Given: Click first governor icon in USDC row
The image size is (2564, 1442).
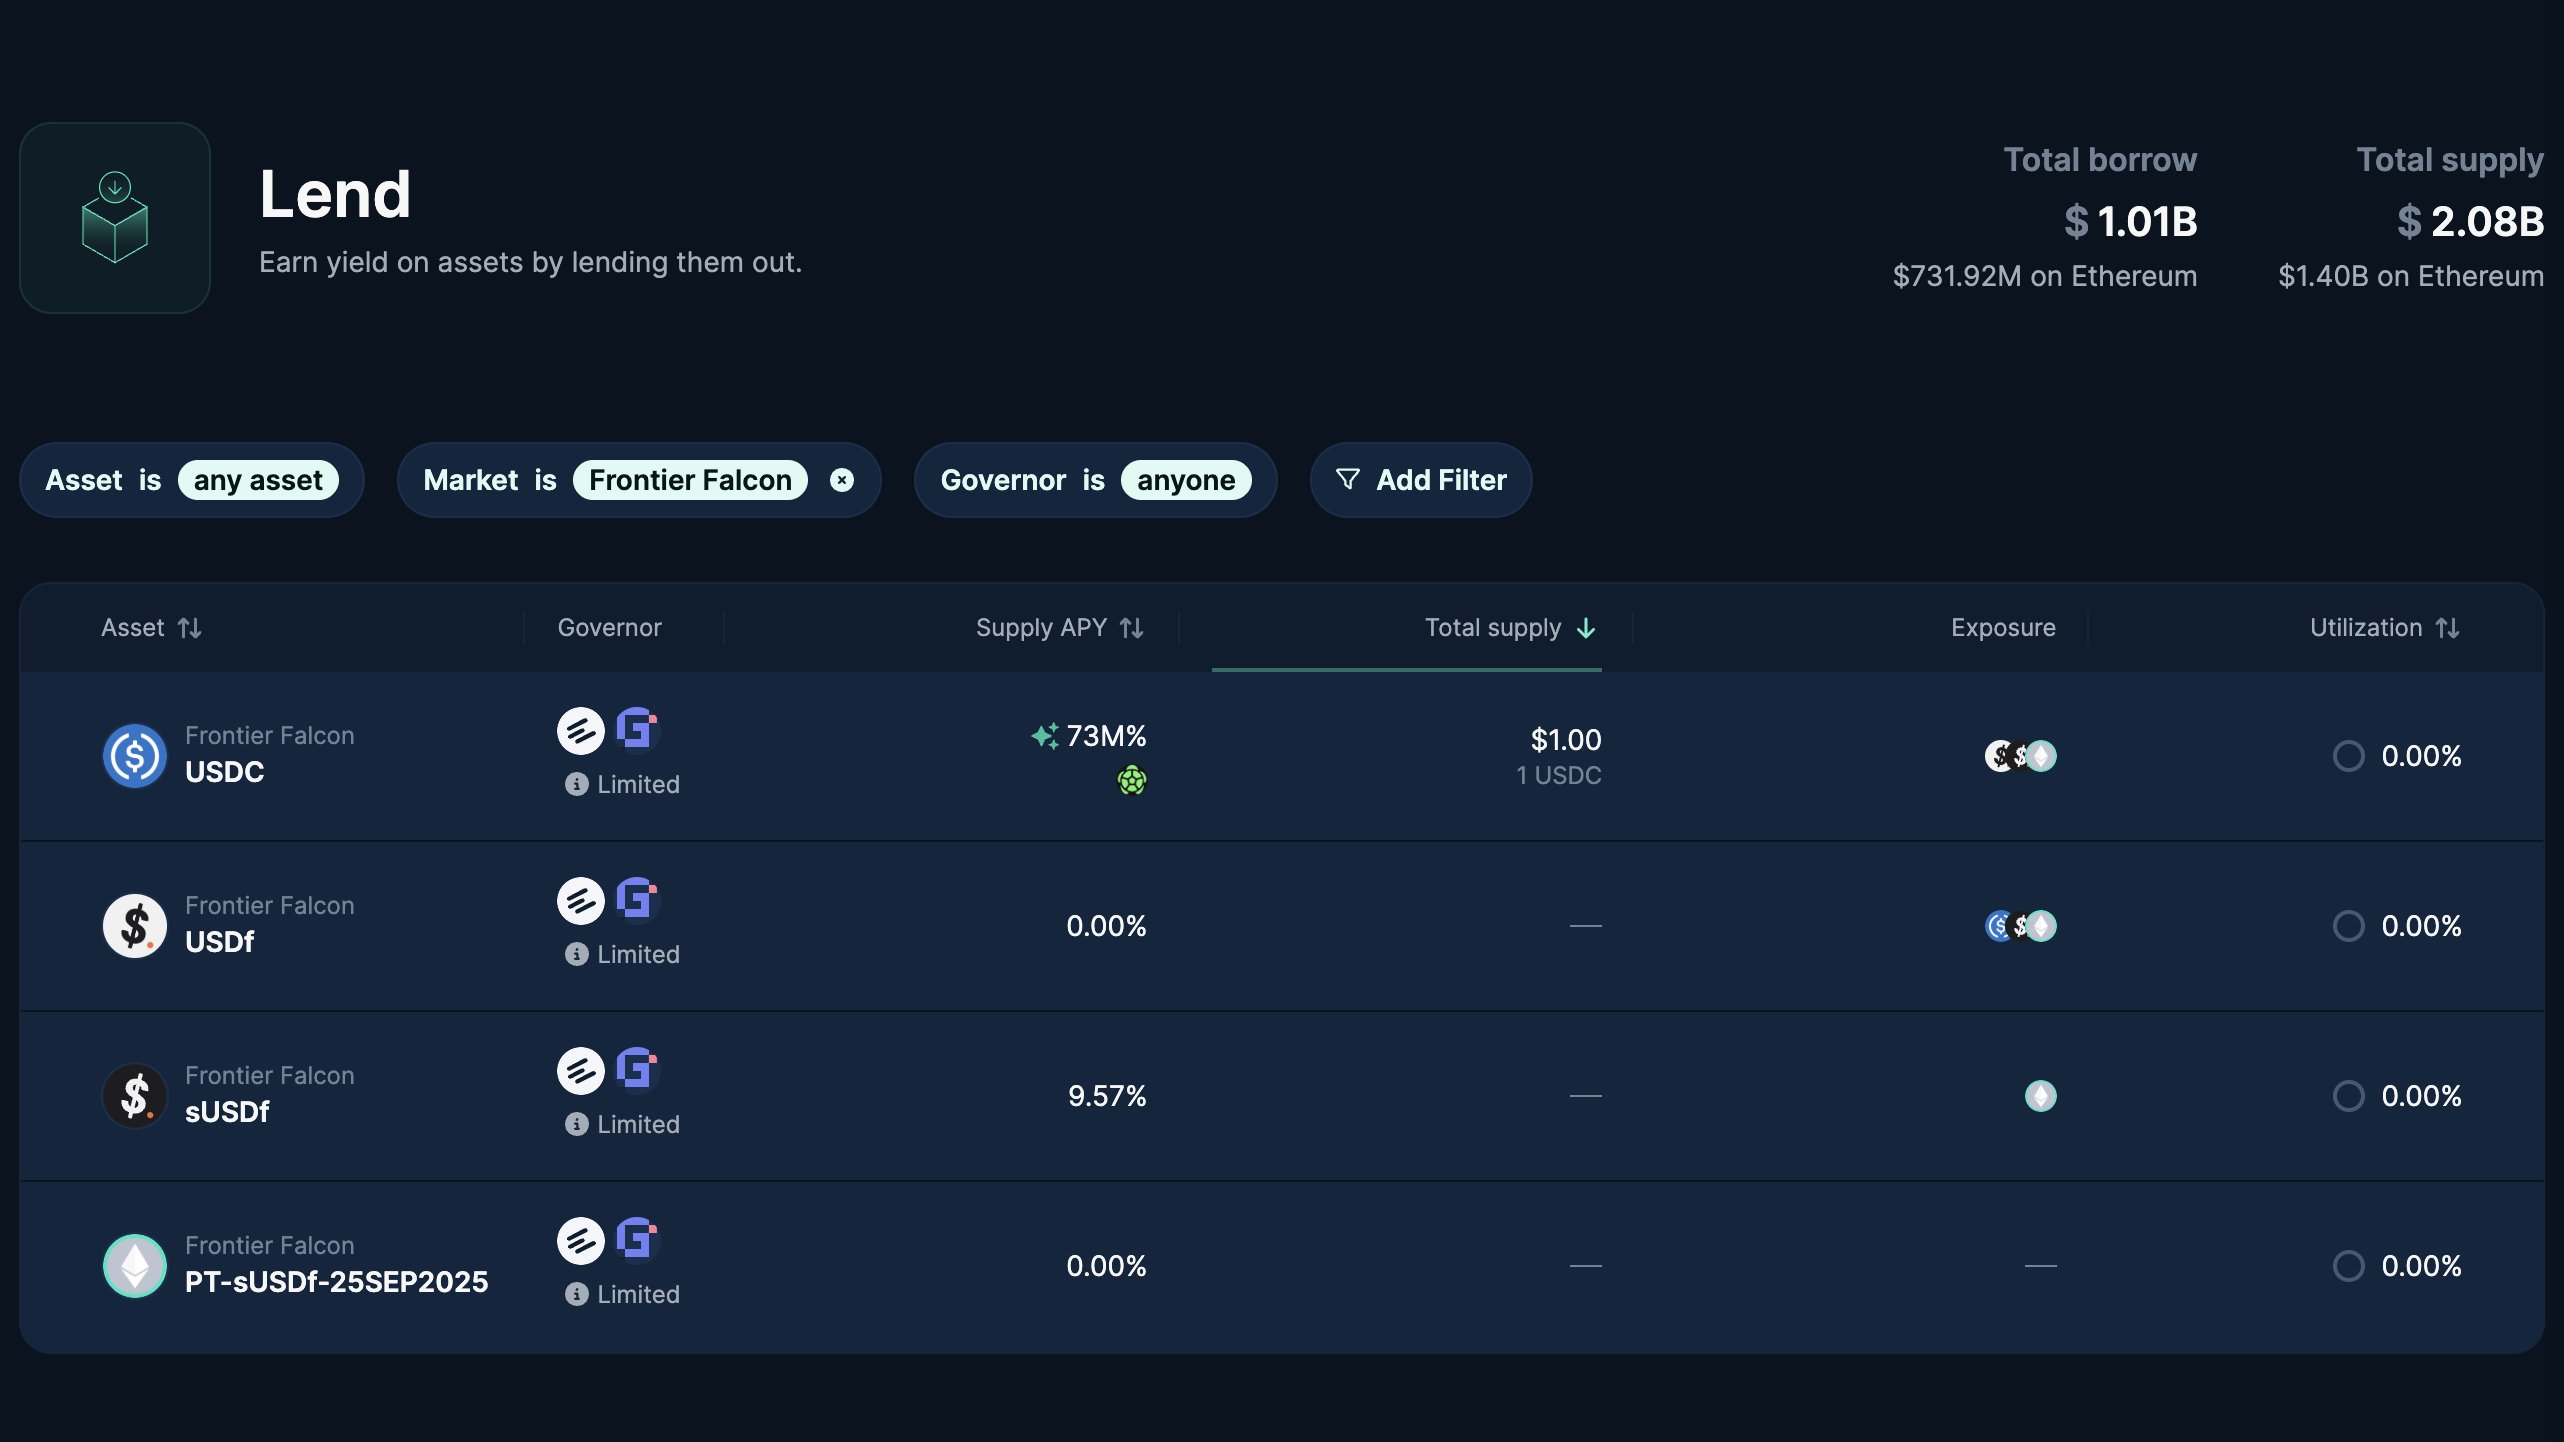Looking at the screenshot, I should (x=581, y=731).
